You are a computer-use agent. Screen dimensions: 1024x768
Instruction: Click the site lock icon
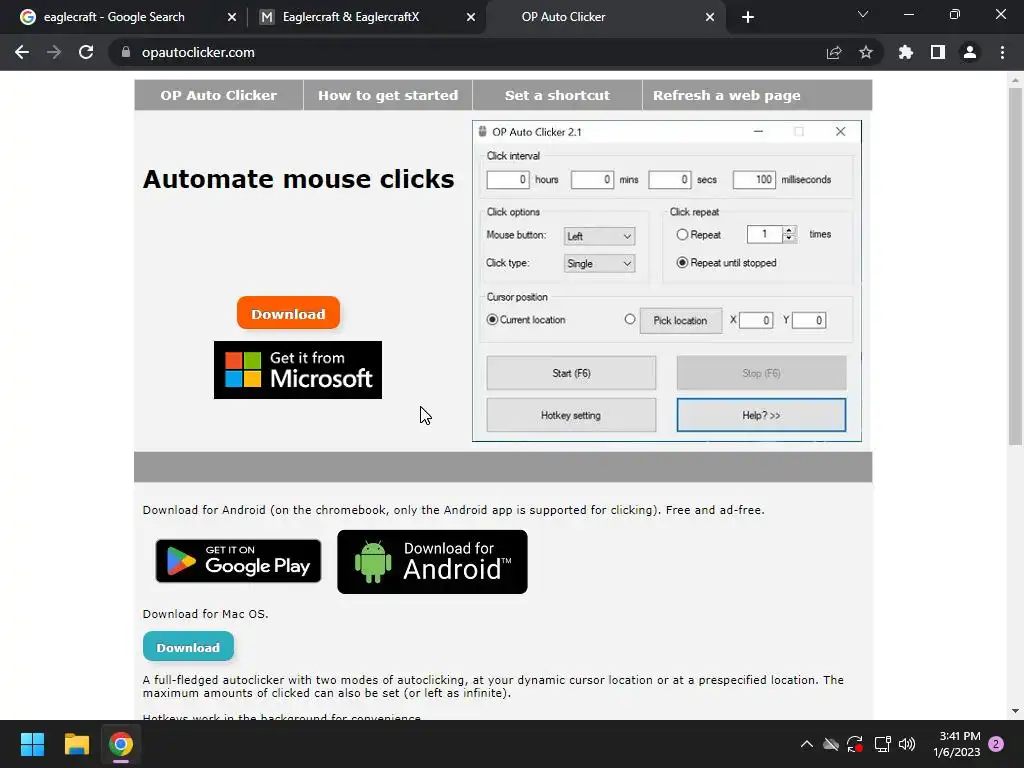point(126,52)
